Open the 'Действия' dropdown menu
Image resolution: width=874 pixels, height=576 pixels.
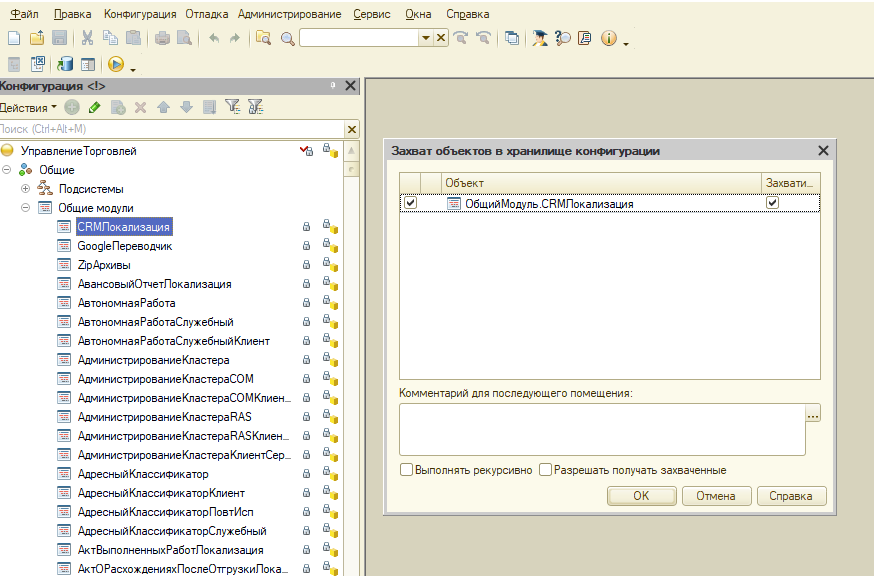[x=29, y=107]
